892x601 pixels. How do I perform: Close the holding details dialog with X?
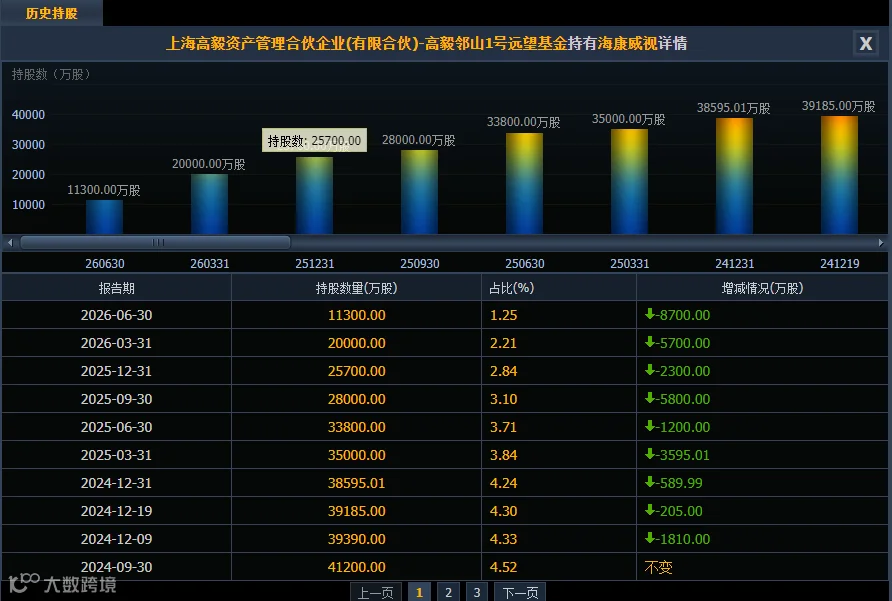[866, 43]
